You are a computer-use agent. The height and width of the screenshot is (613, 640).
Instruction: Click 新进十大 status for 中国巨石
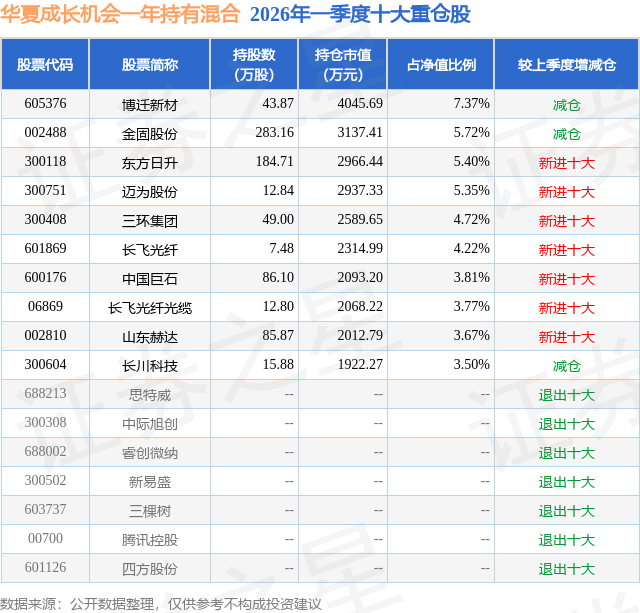click(567, 279)
